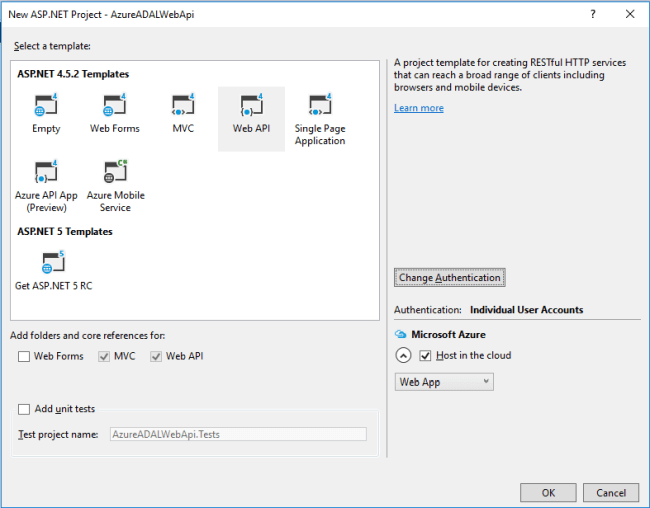Screen dimensions: 650x508
Task: Toggle the MVC core references checkbox
Action: 104,357
